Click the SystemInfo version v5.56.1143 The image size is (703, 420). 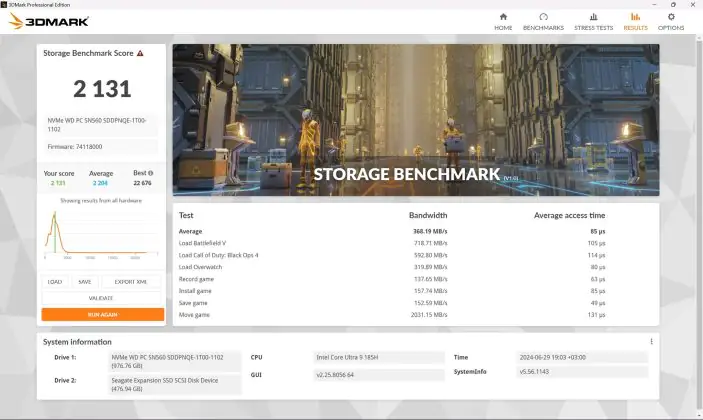point(582,372)
